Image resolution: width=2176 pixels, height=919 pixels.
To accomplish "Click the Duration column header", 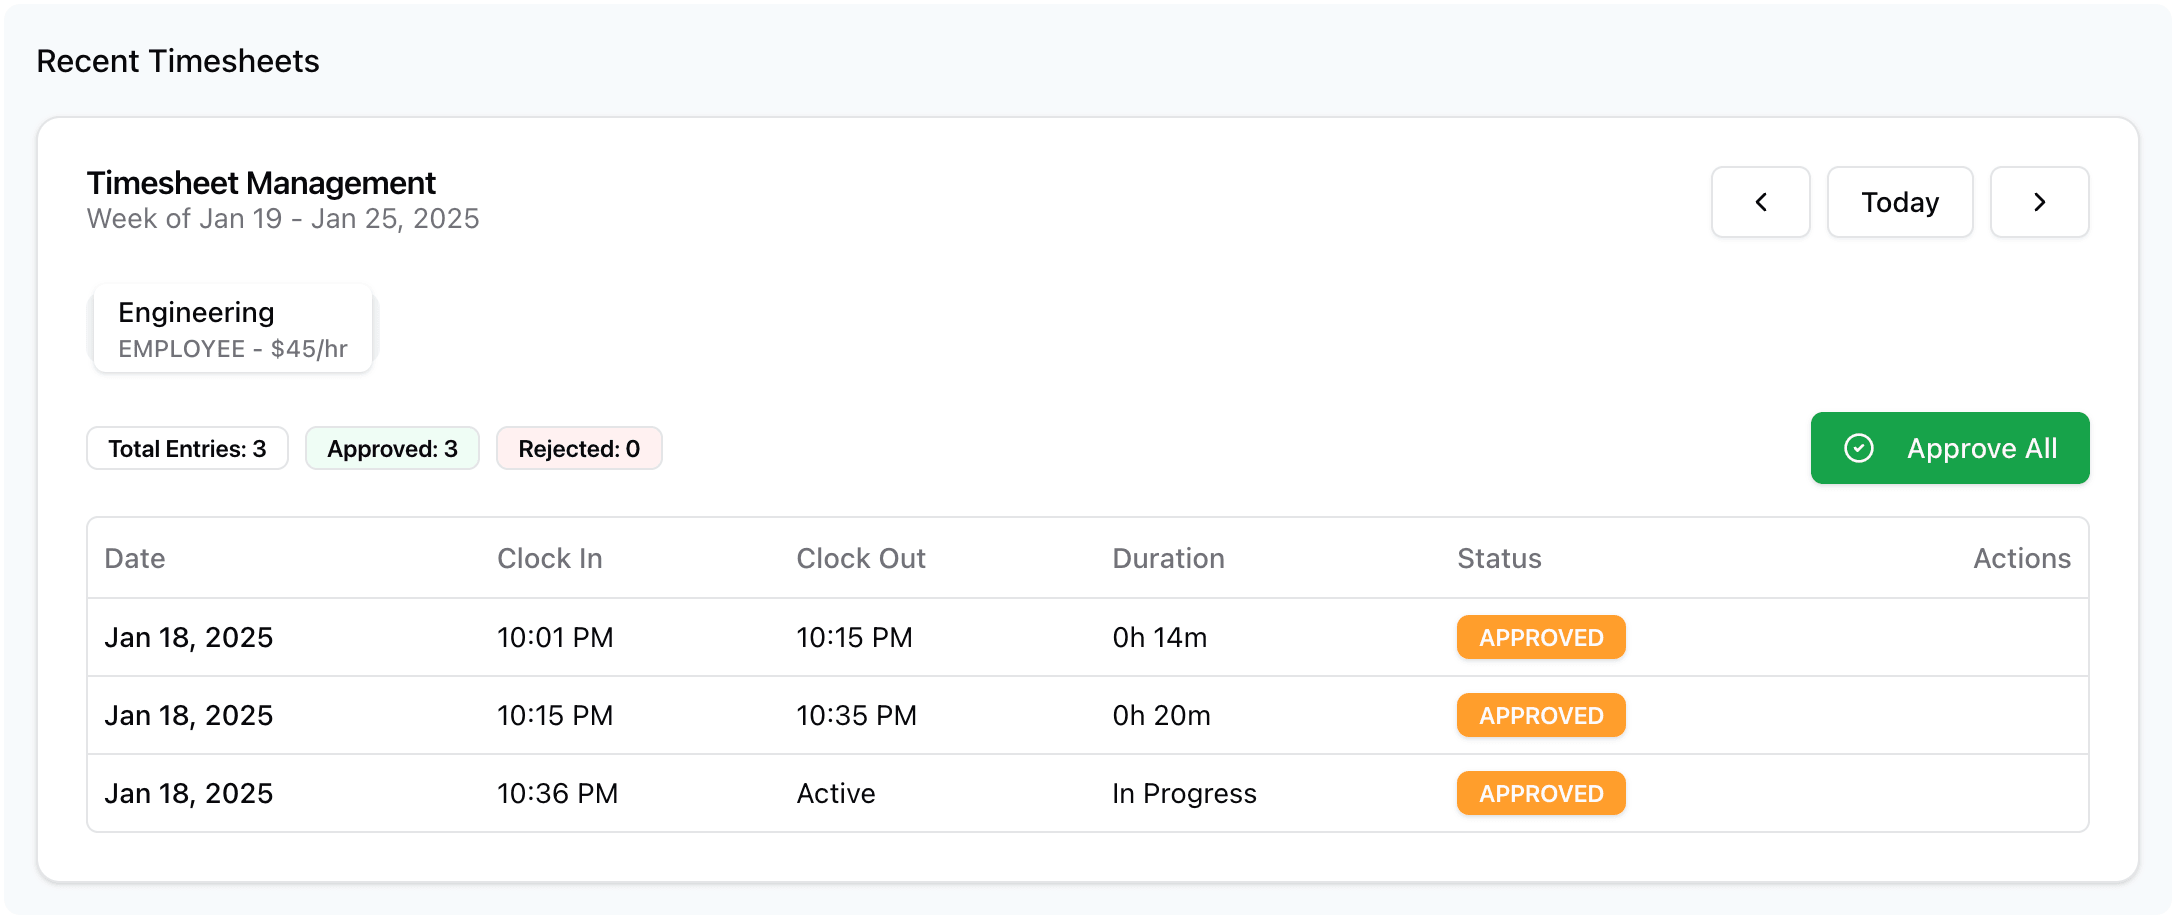I will click(1168, 558).
